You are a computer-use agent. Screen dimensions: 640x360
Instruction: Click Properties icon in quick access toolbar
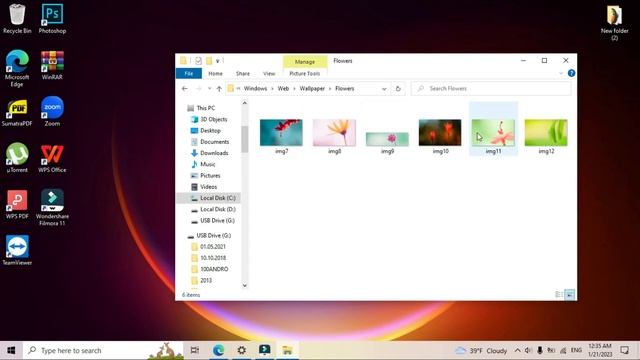(x=198, y=61)
